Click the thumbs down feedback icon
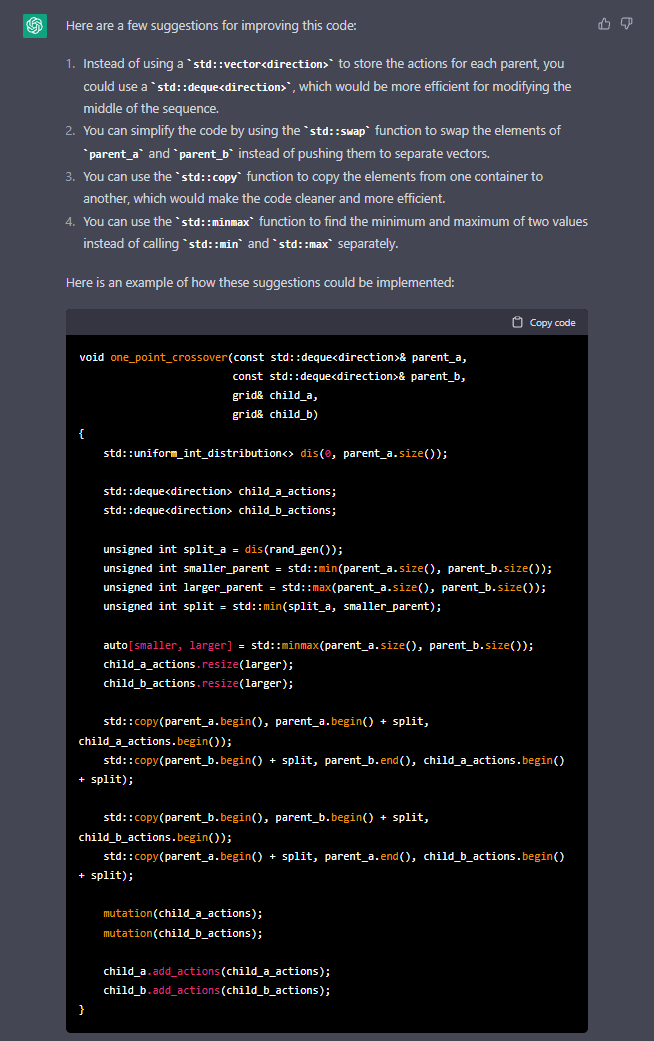The image size is (654, 1041). point(626,24)
